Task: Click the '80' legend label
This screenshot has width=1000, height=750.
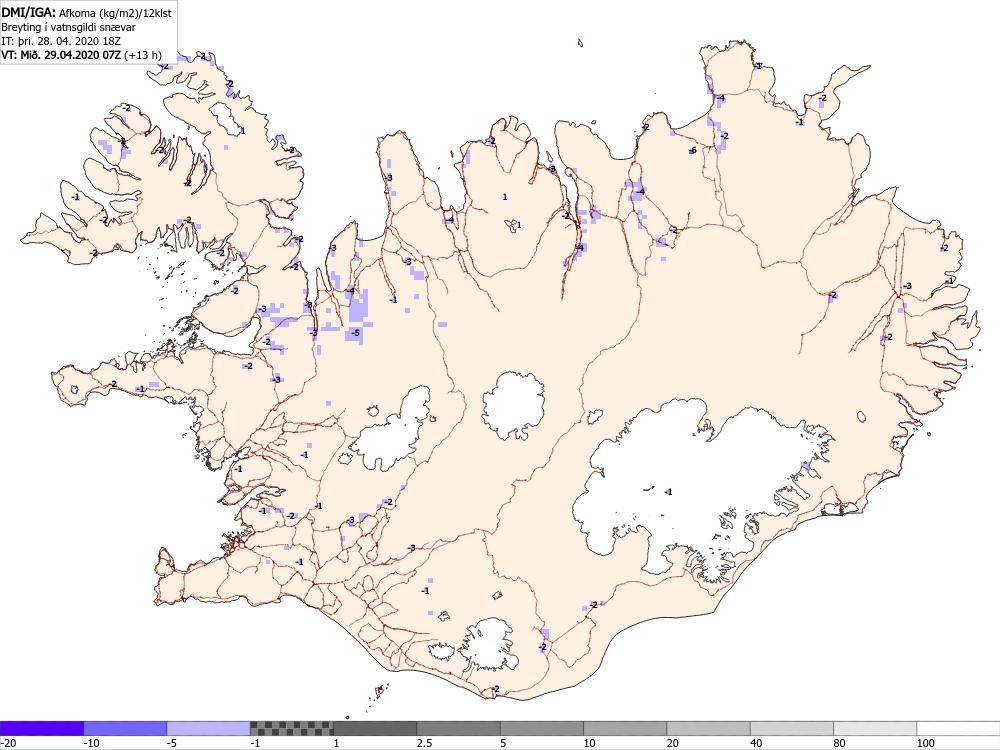Action: pos(839,743)
